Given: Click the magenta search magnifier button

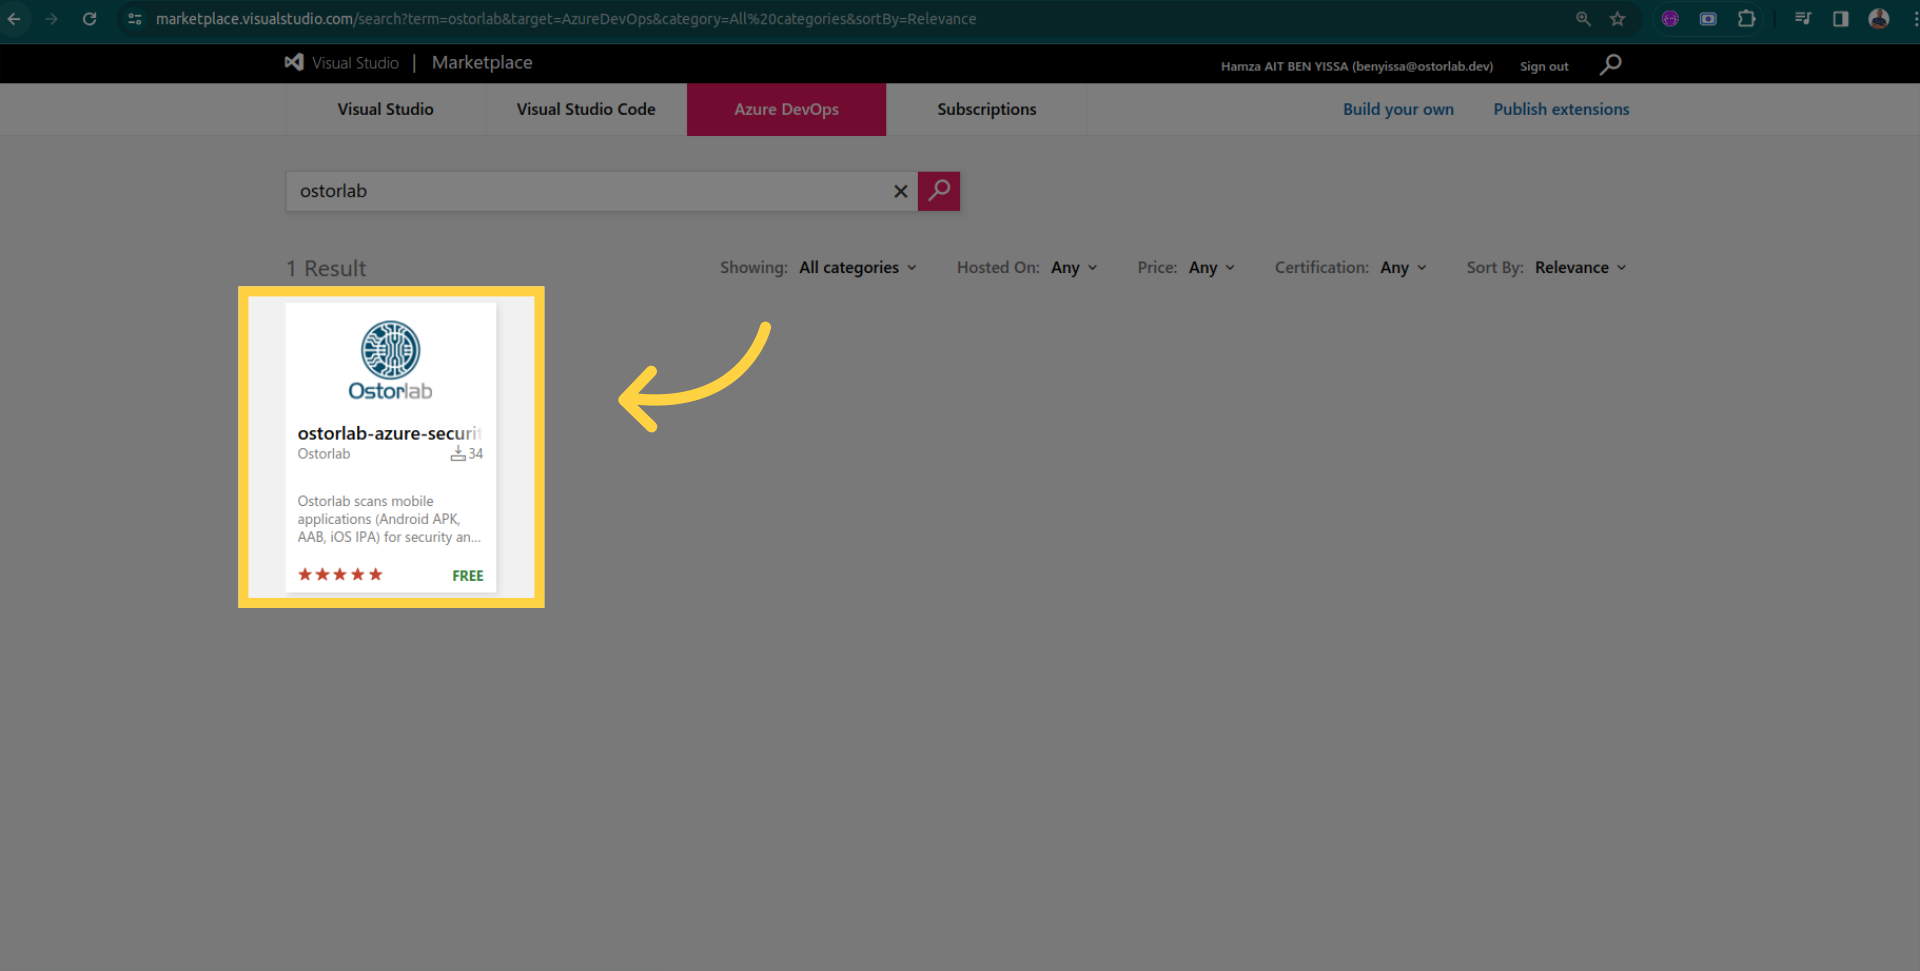Looking at the screenshot, I should [938, 191].
